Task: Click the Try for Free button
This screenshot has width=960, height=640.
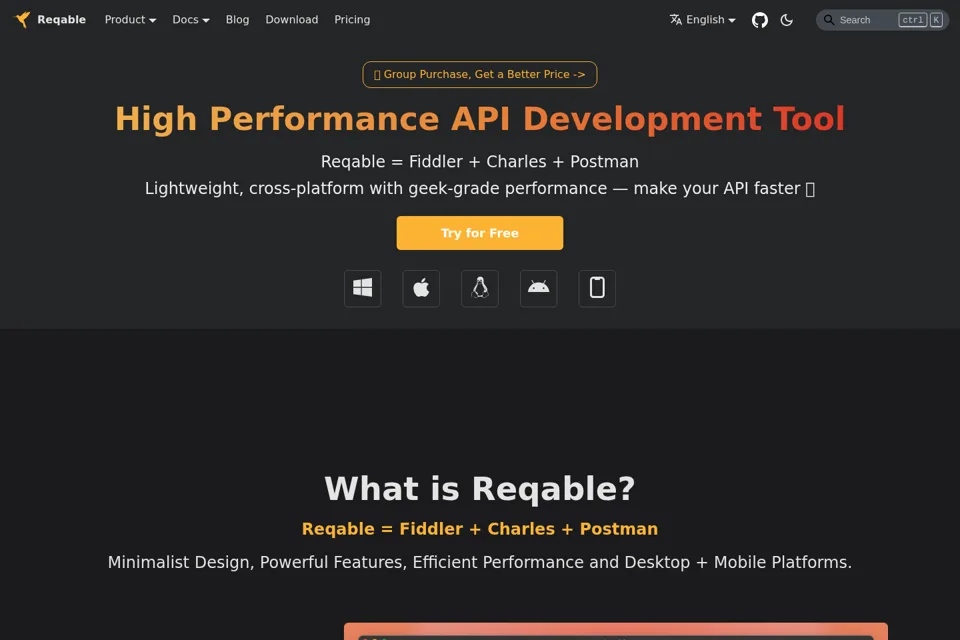Action: point(479,233)
